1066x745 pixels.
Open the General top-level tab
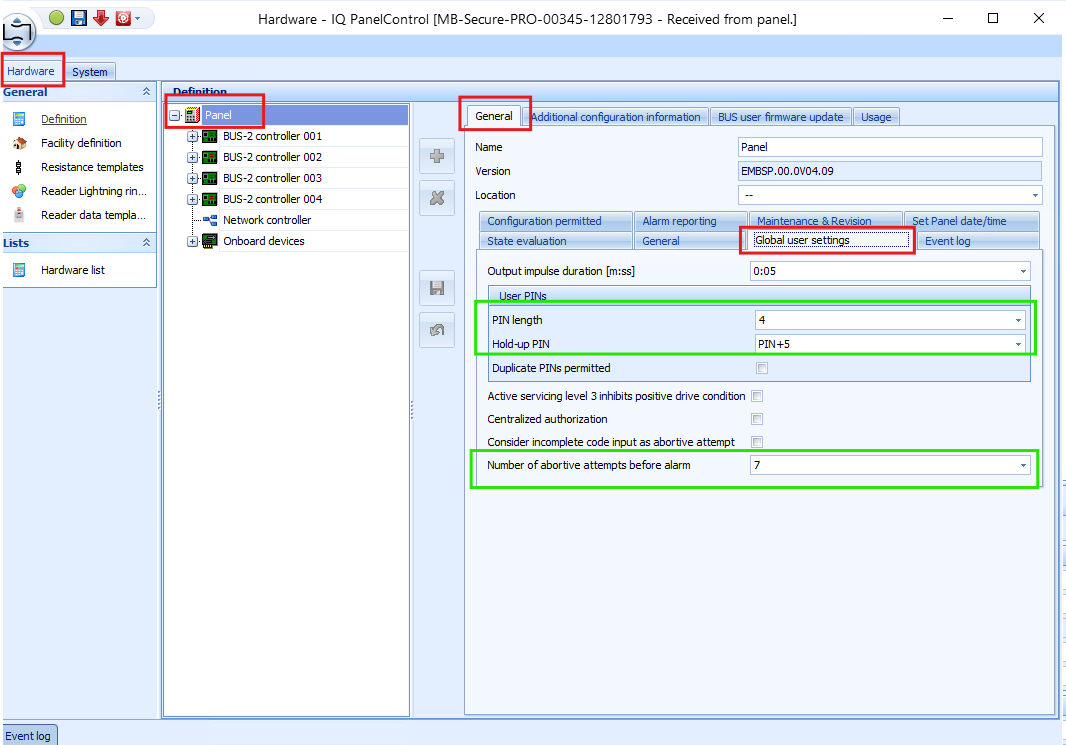(494, 116)
